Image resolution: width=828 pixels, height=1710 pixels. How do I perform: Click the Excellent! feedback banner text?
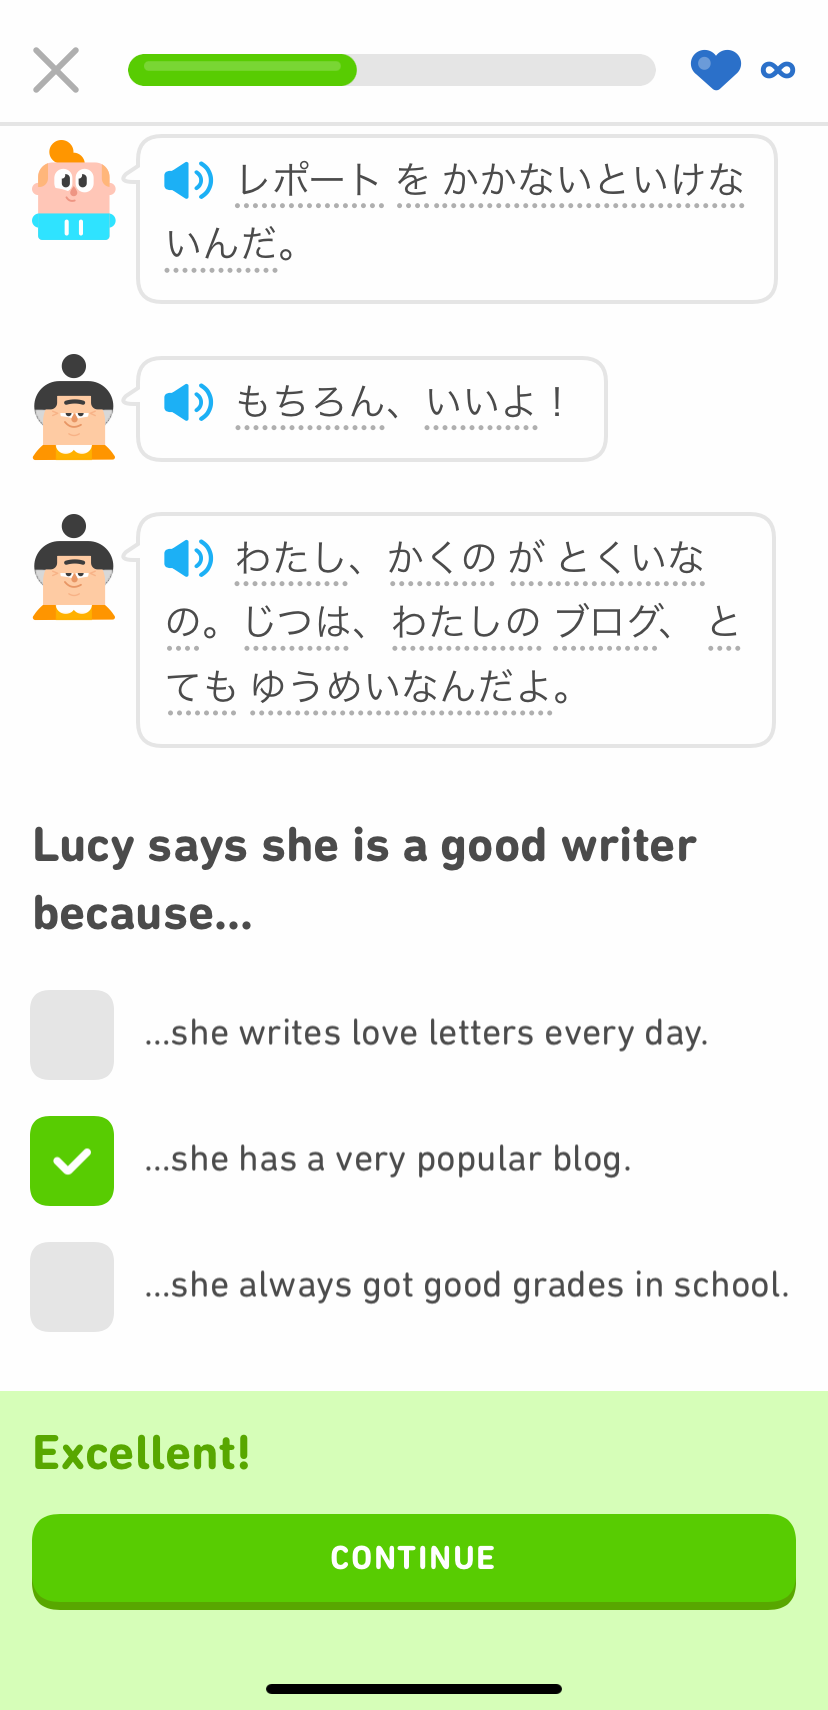tap(141, 1455)
